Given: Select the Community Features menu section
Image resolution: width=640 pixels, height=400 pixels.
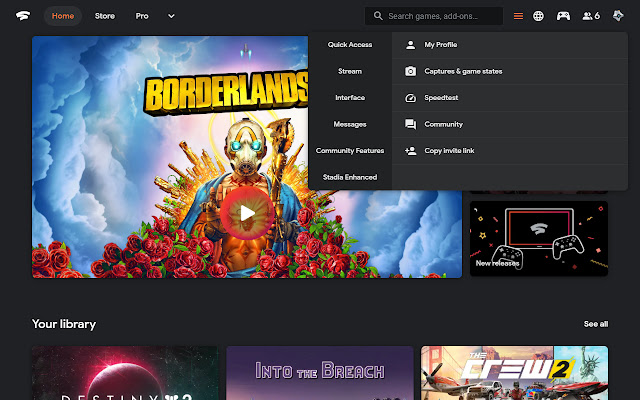Looking at the screenshot, I should pyautogui.click(x=350, y=151).
